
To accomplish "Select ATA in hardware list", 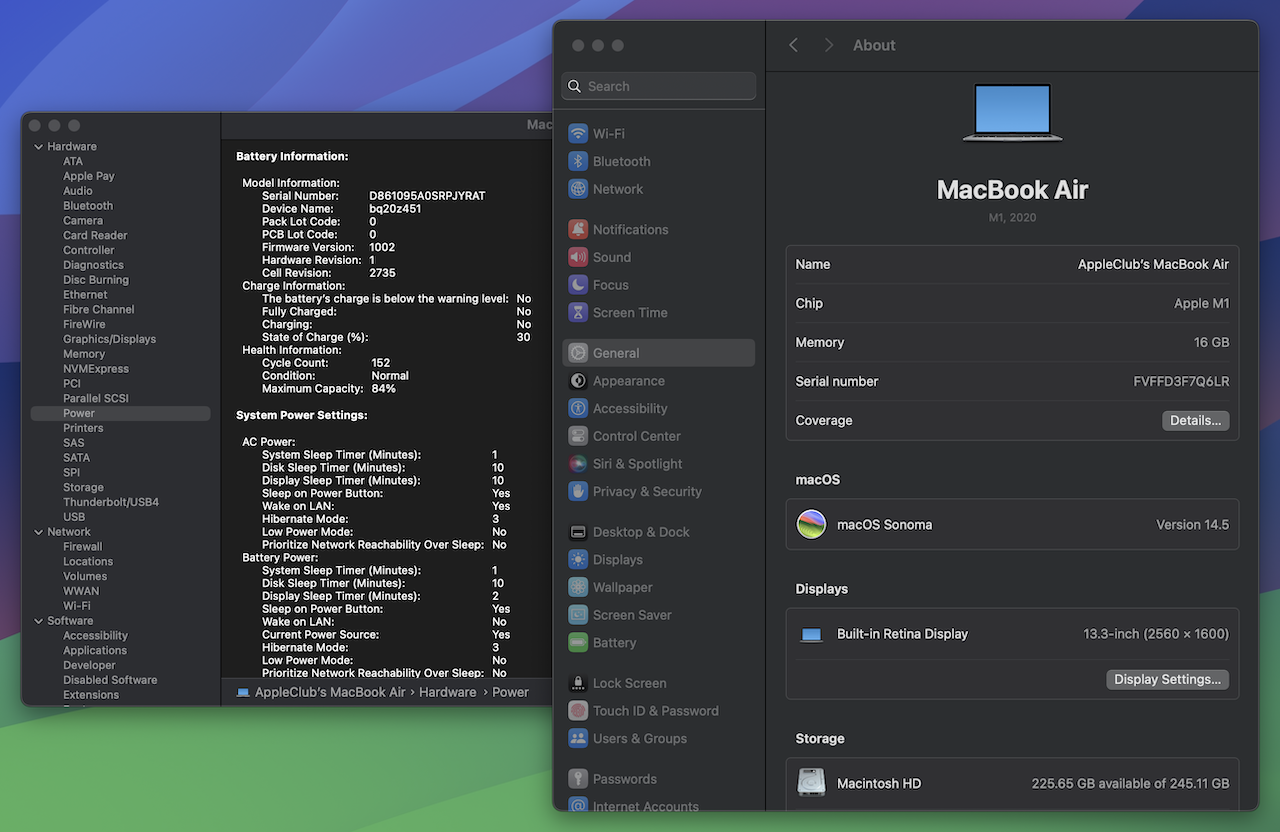I will pyautogui.click(x=73, y=161).
